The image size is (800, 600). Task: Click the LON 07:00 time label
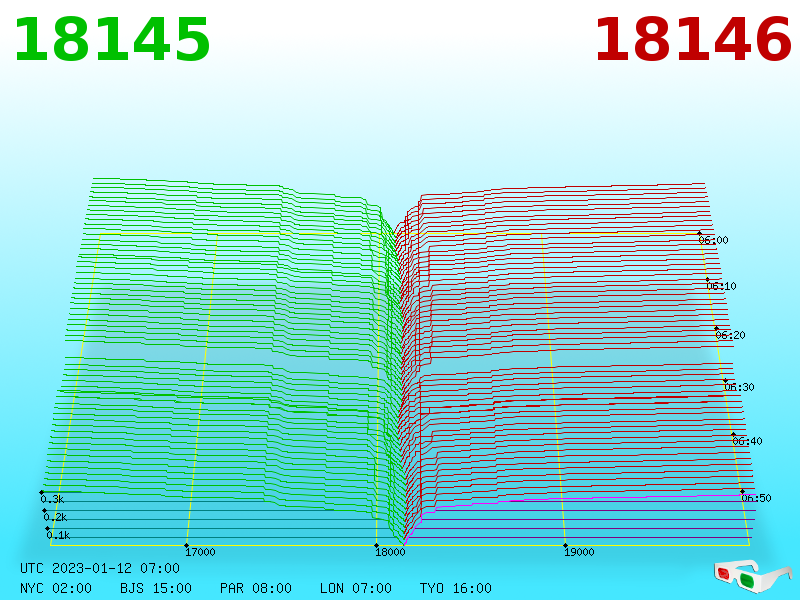[356, 588]
